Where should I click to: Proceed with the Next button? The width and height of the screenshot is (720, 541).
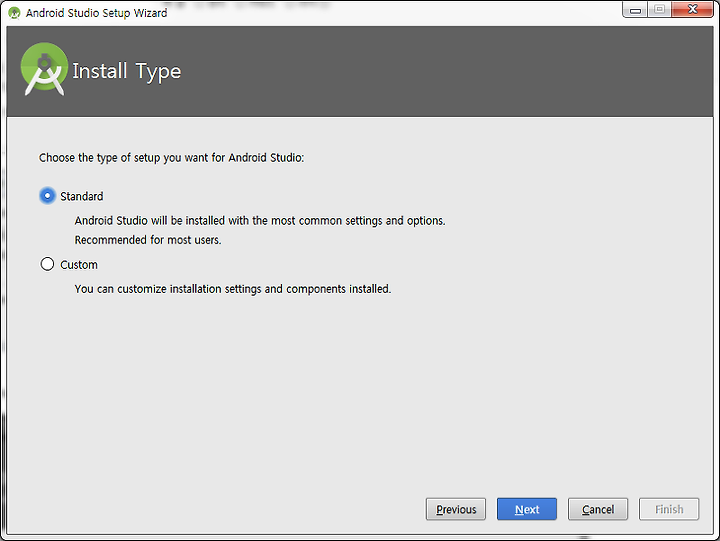(527, 509)
